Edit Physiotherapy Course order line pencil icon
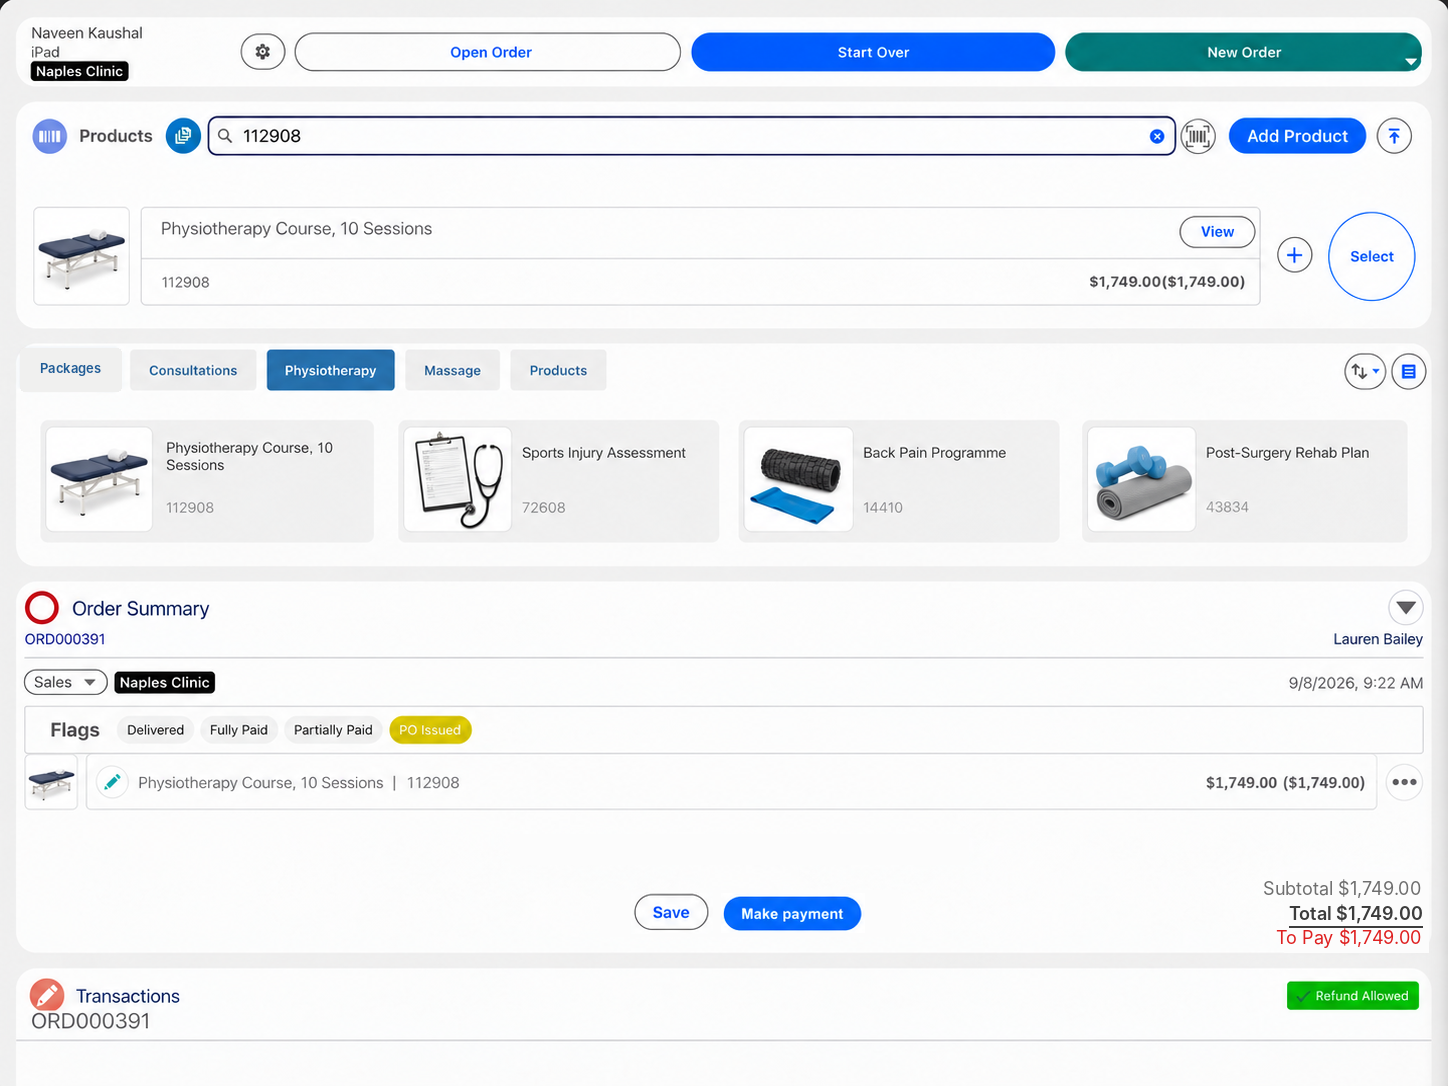 (x=113, y=782)
